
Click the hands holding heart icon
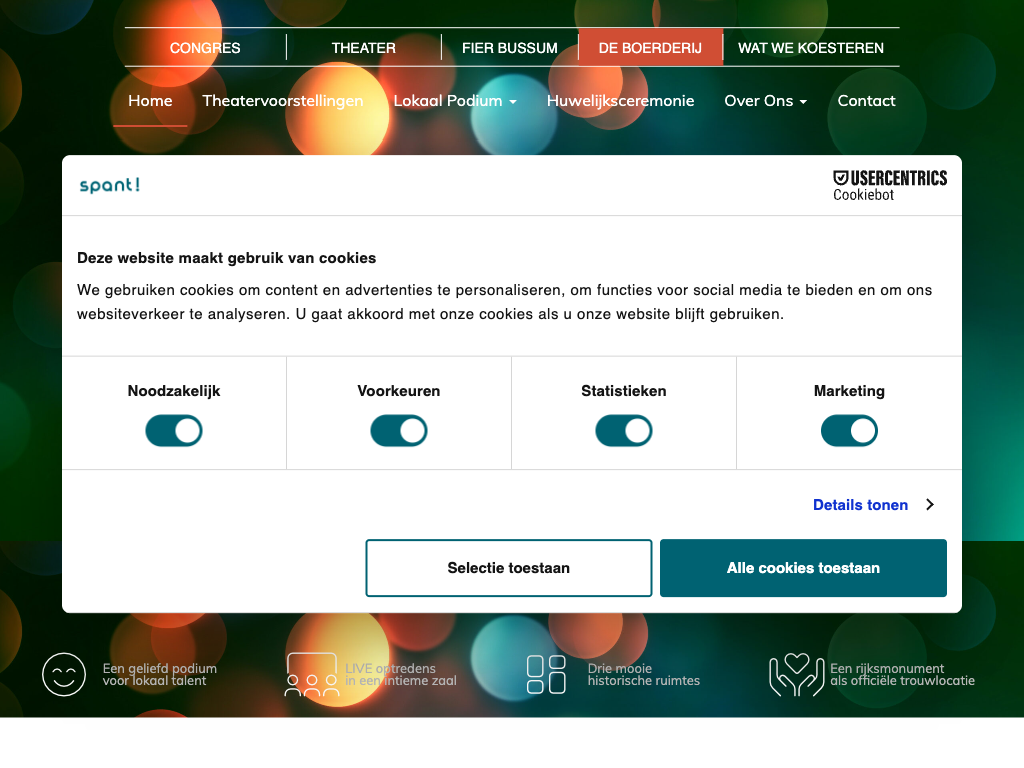pos(796,675)
